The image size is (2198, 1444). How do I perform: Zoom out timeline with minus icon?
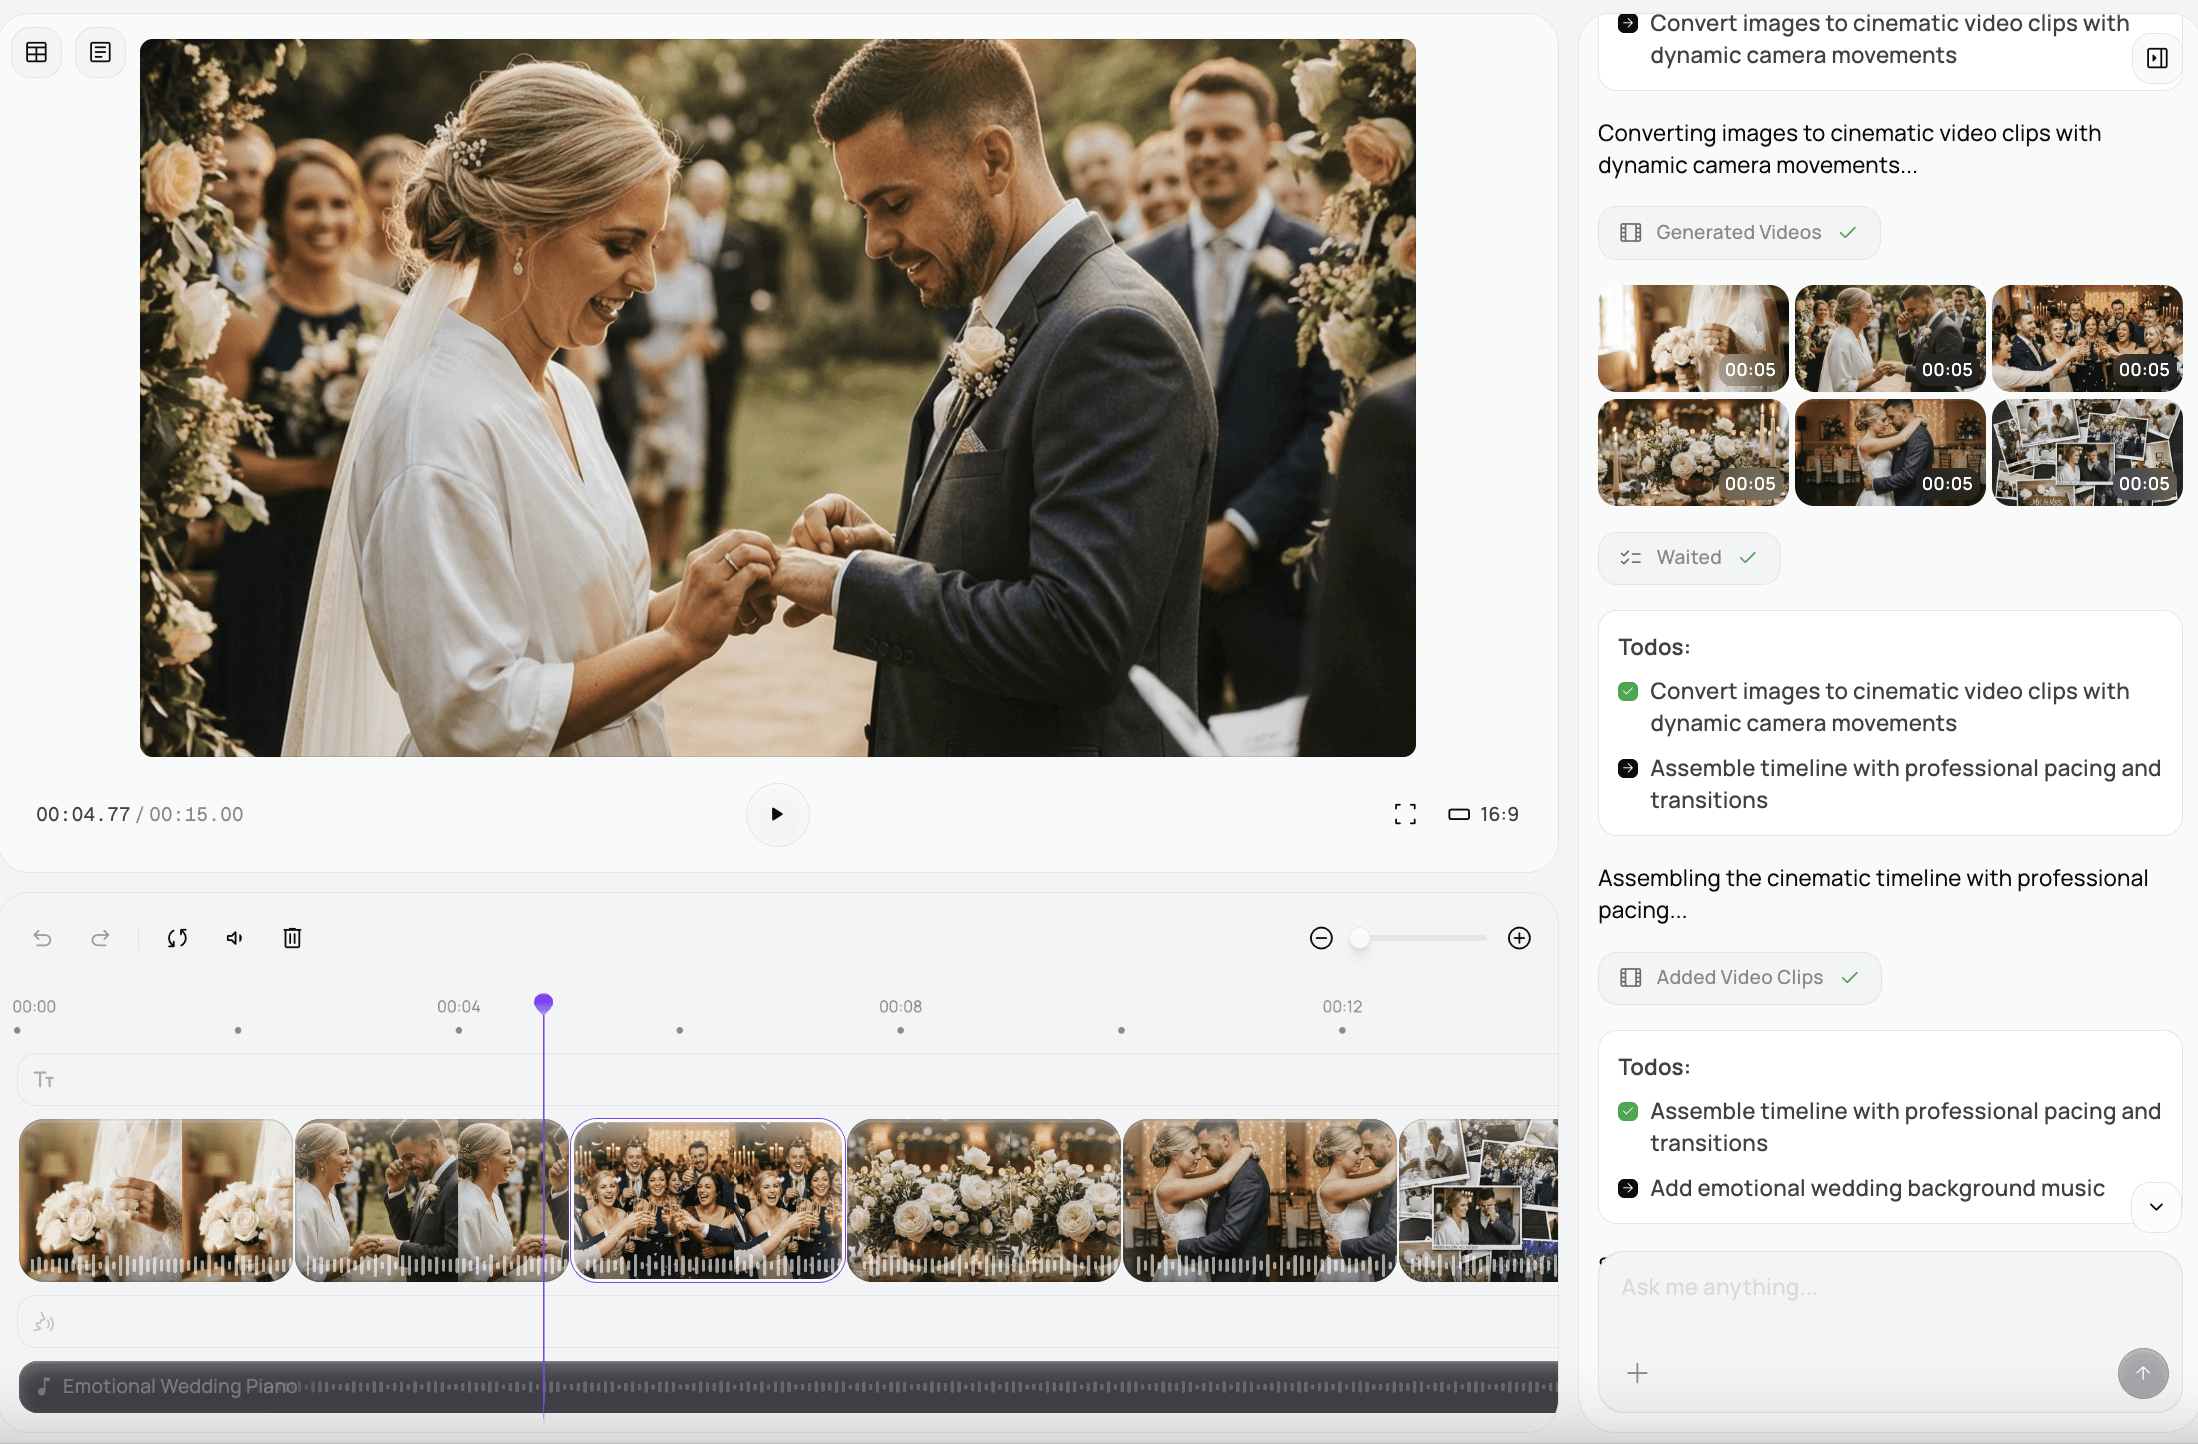pos(1321,938)
